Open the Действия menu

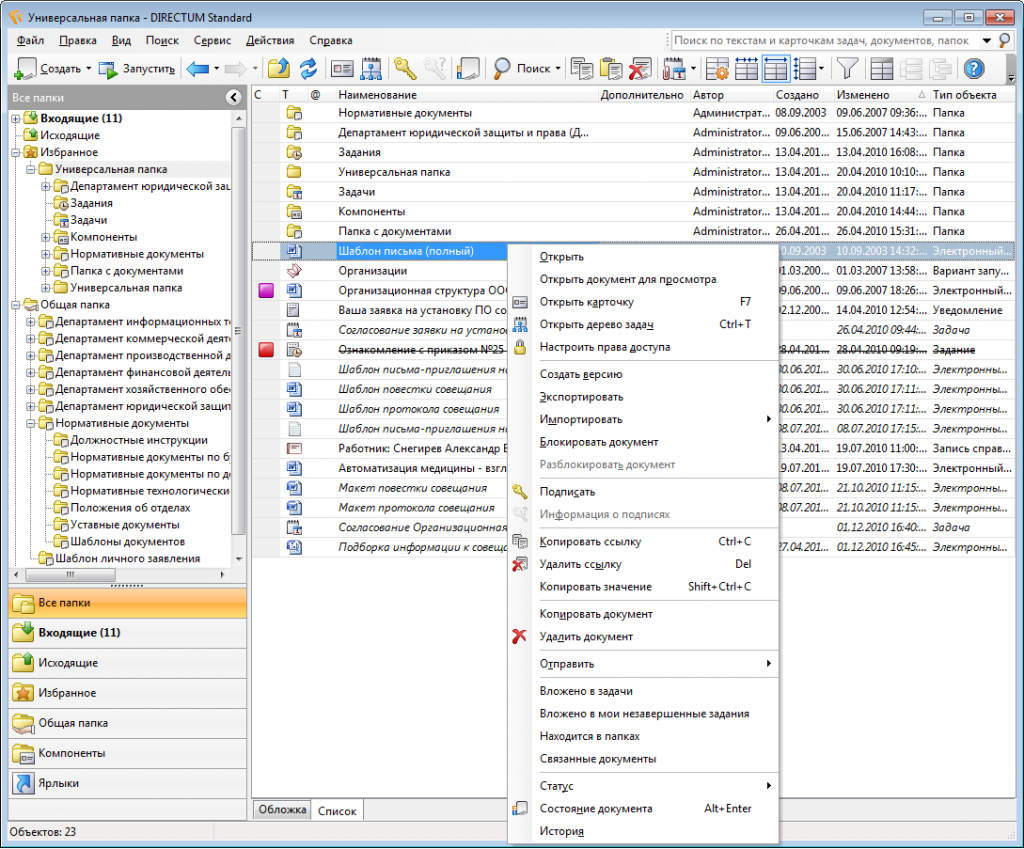click(x=270, y=40)
